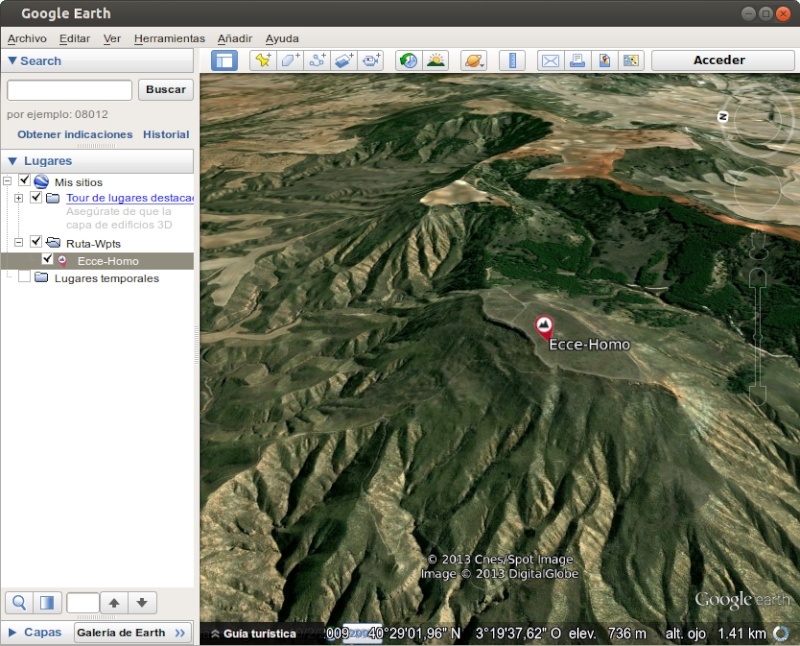Screen dimensions: 800x646
Task: Click the move joystick control
Action: (758, 190)
